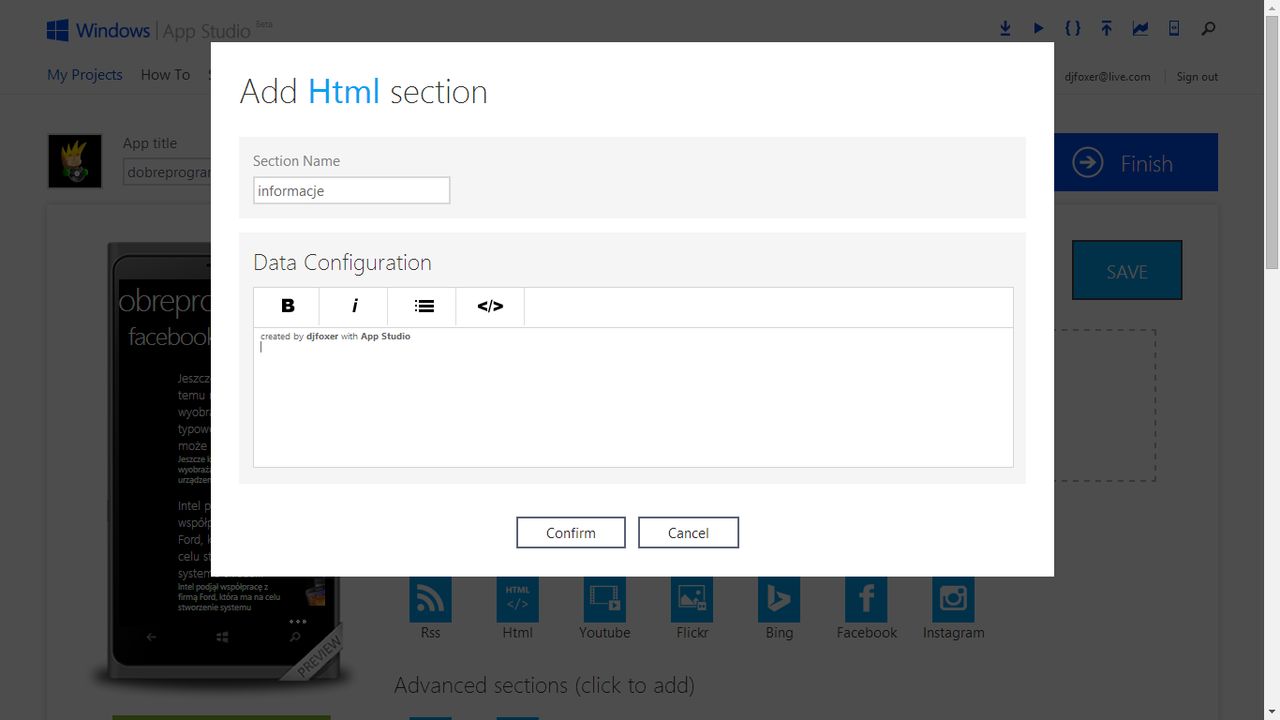
Task: Insert a bulleted list in the editor
Action: [423, 307]
